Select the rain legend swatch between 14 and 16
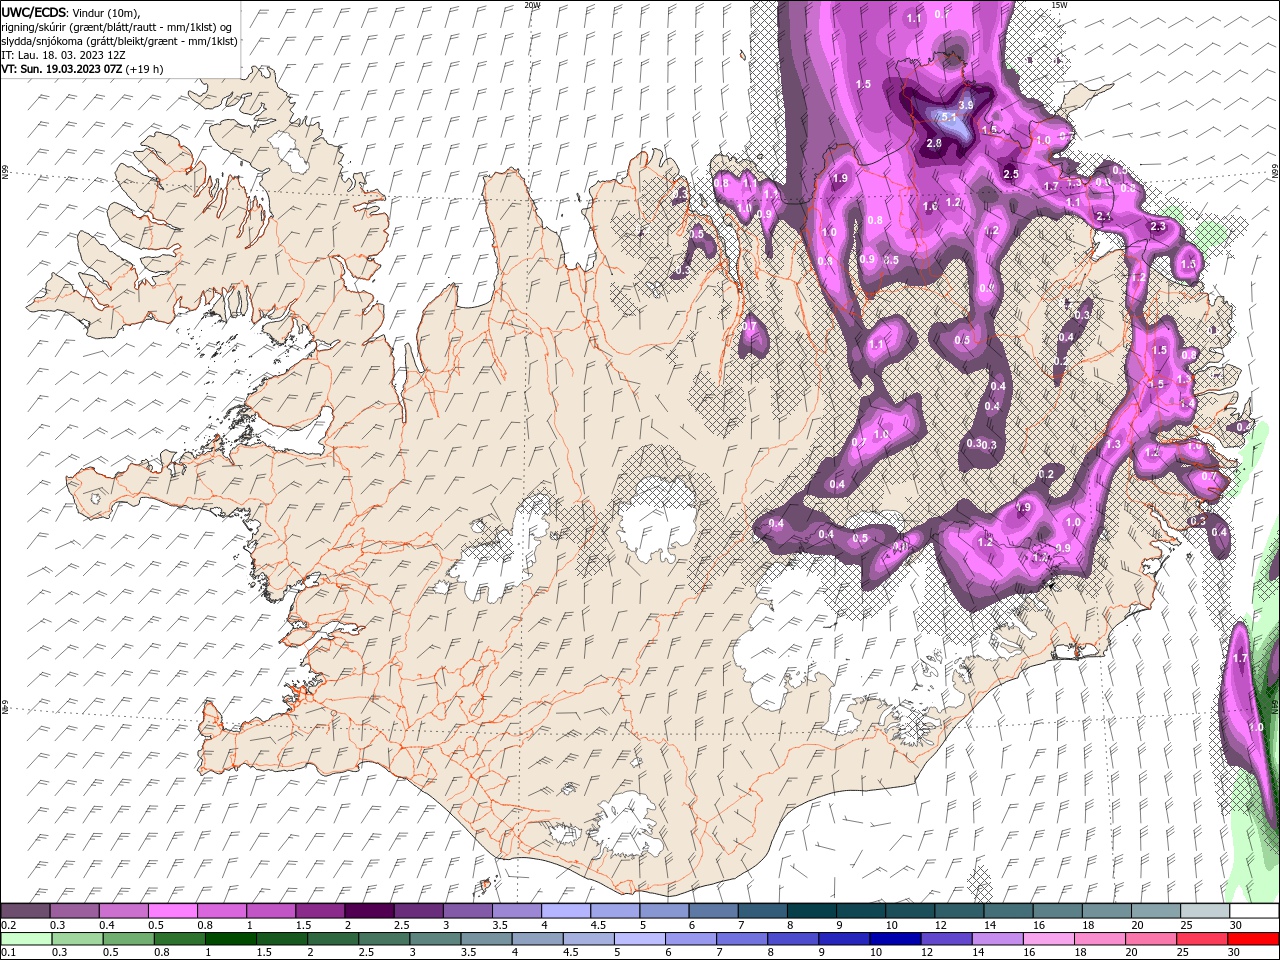 pos(998,939)
